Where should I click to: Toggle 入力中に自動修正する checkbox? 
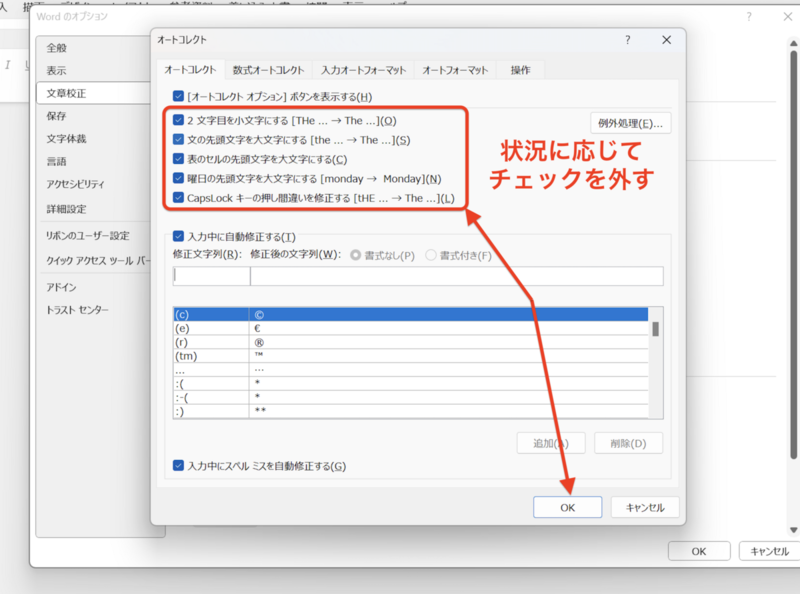pyautogui.click(x=178, y=236)
